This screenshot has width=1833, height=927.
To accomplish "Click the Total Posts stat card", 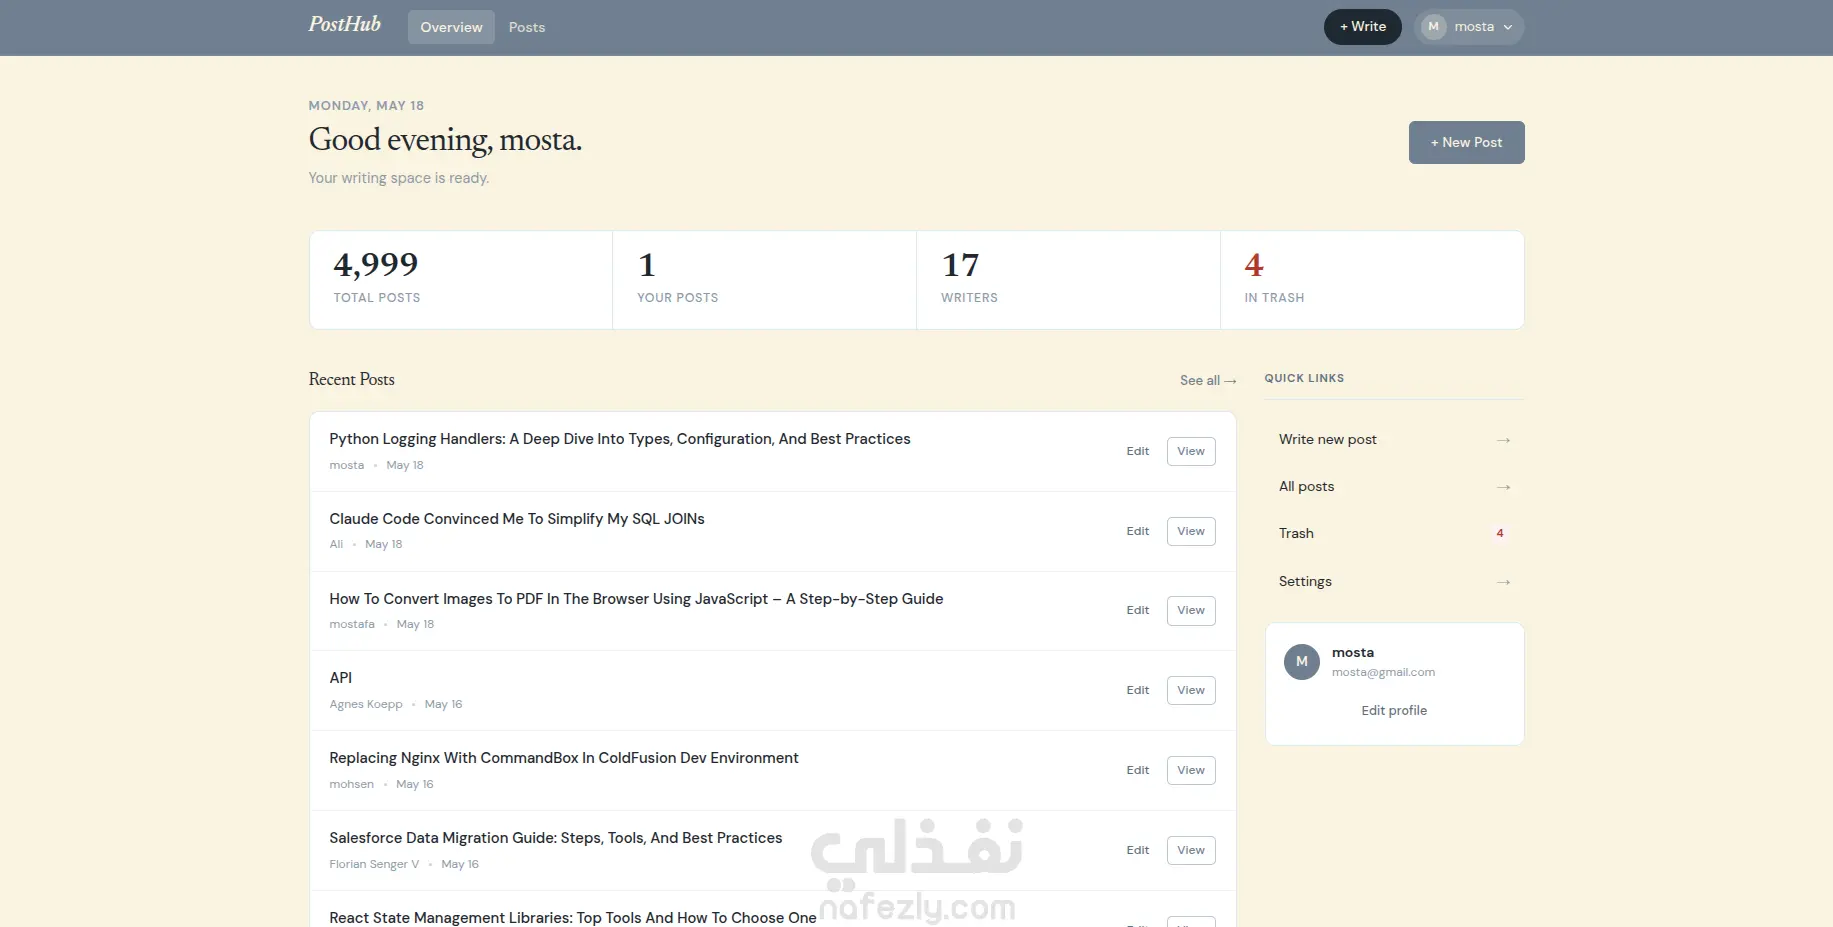I will click(461, 280).
